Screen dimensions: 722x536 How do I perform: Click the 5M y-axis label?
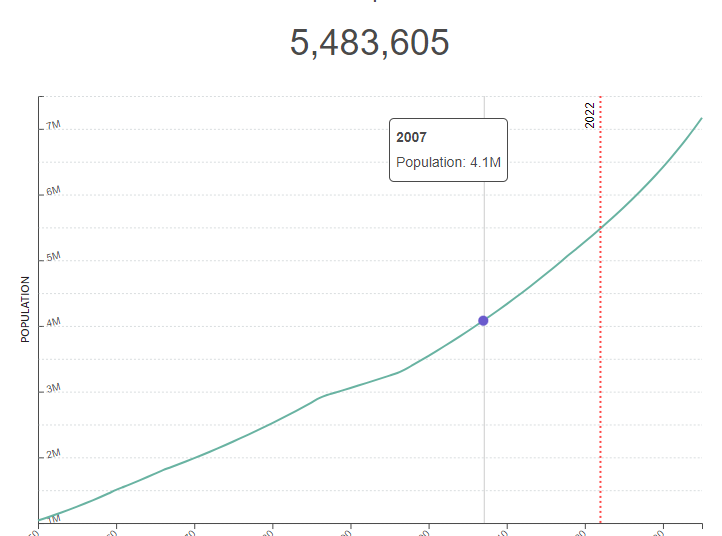pyautogui.click(x=53, y=258)
